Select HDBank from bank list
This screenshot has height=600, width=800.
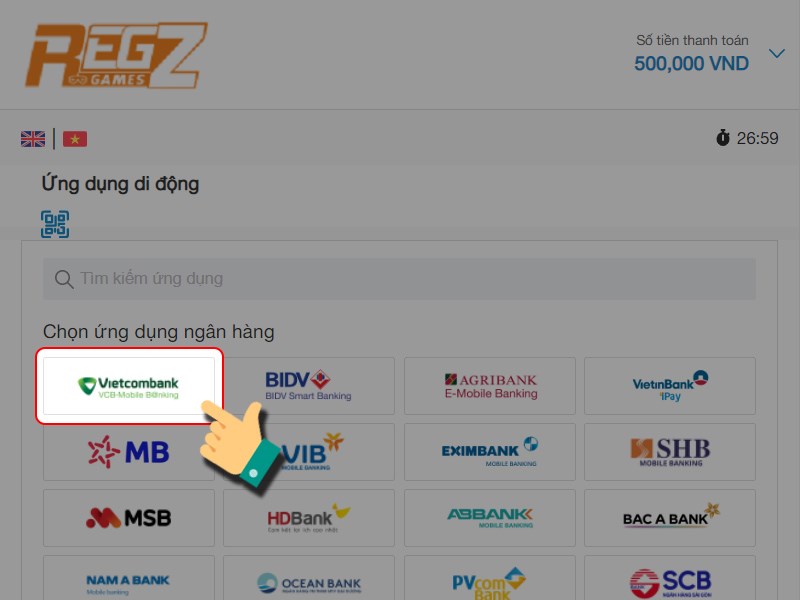point(309,518)
